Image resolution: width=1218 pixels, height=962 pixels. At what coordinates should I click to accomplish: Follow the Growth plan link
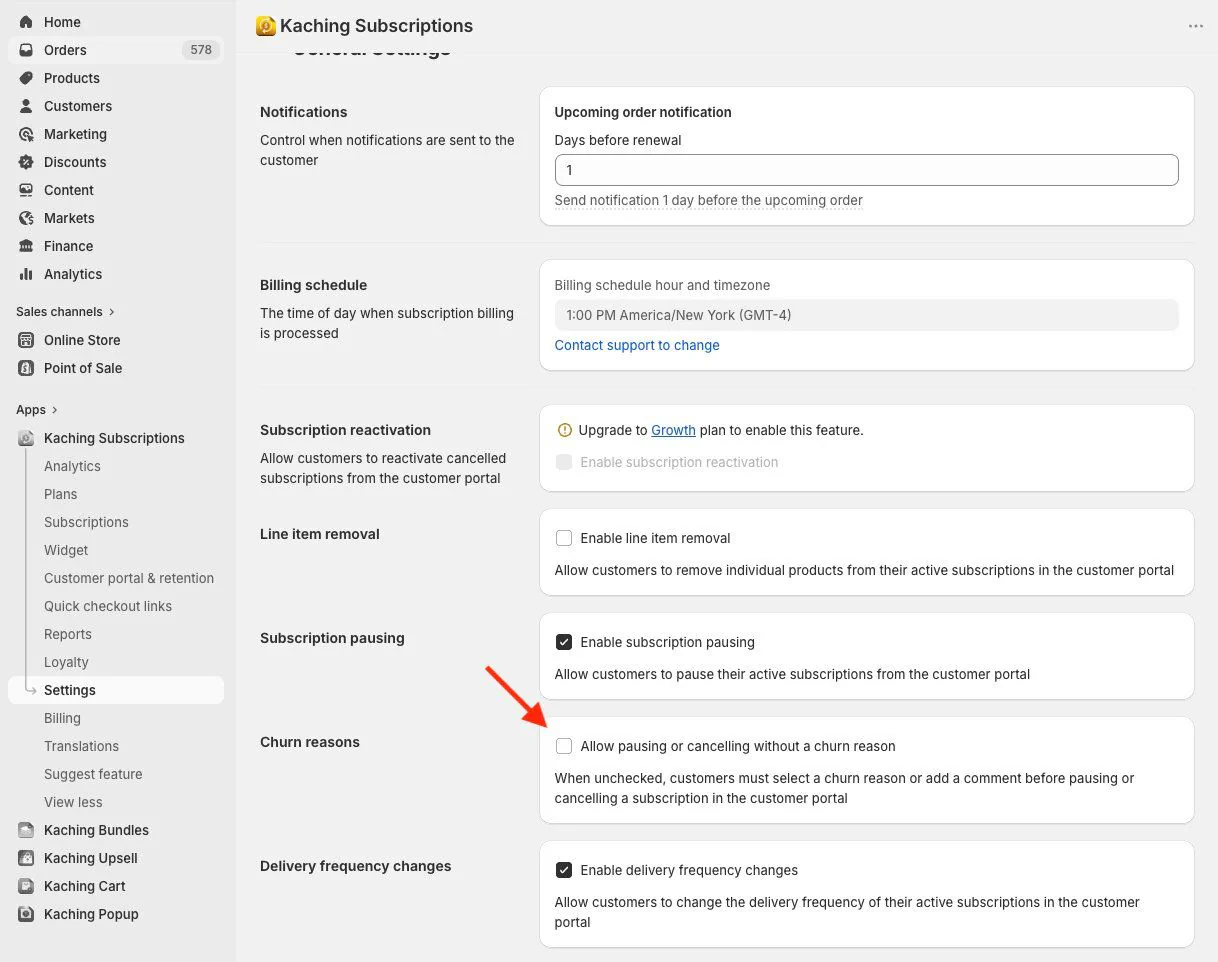673,430
